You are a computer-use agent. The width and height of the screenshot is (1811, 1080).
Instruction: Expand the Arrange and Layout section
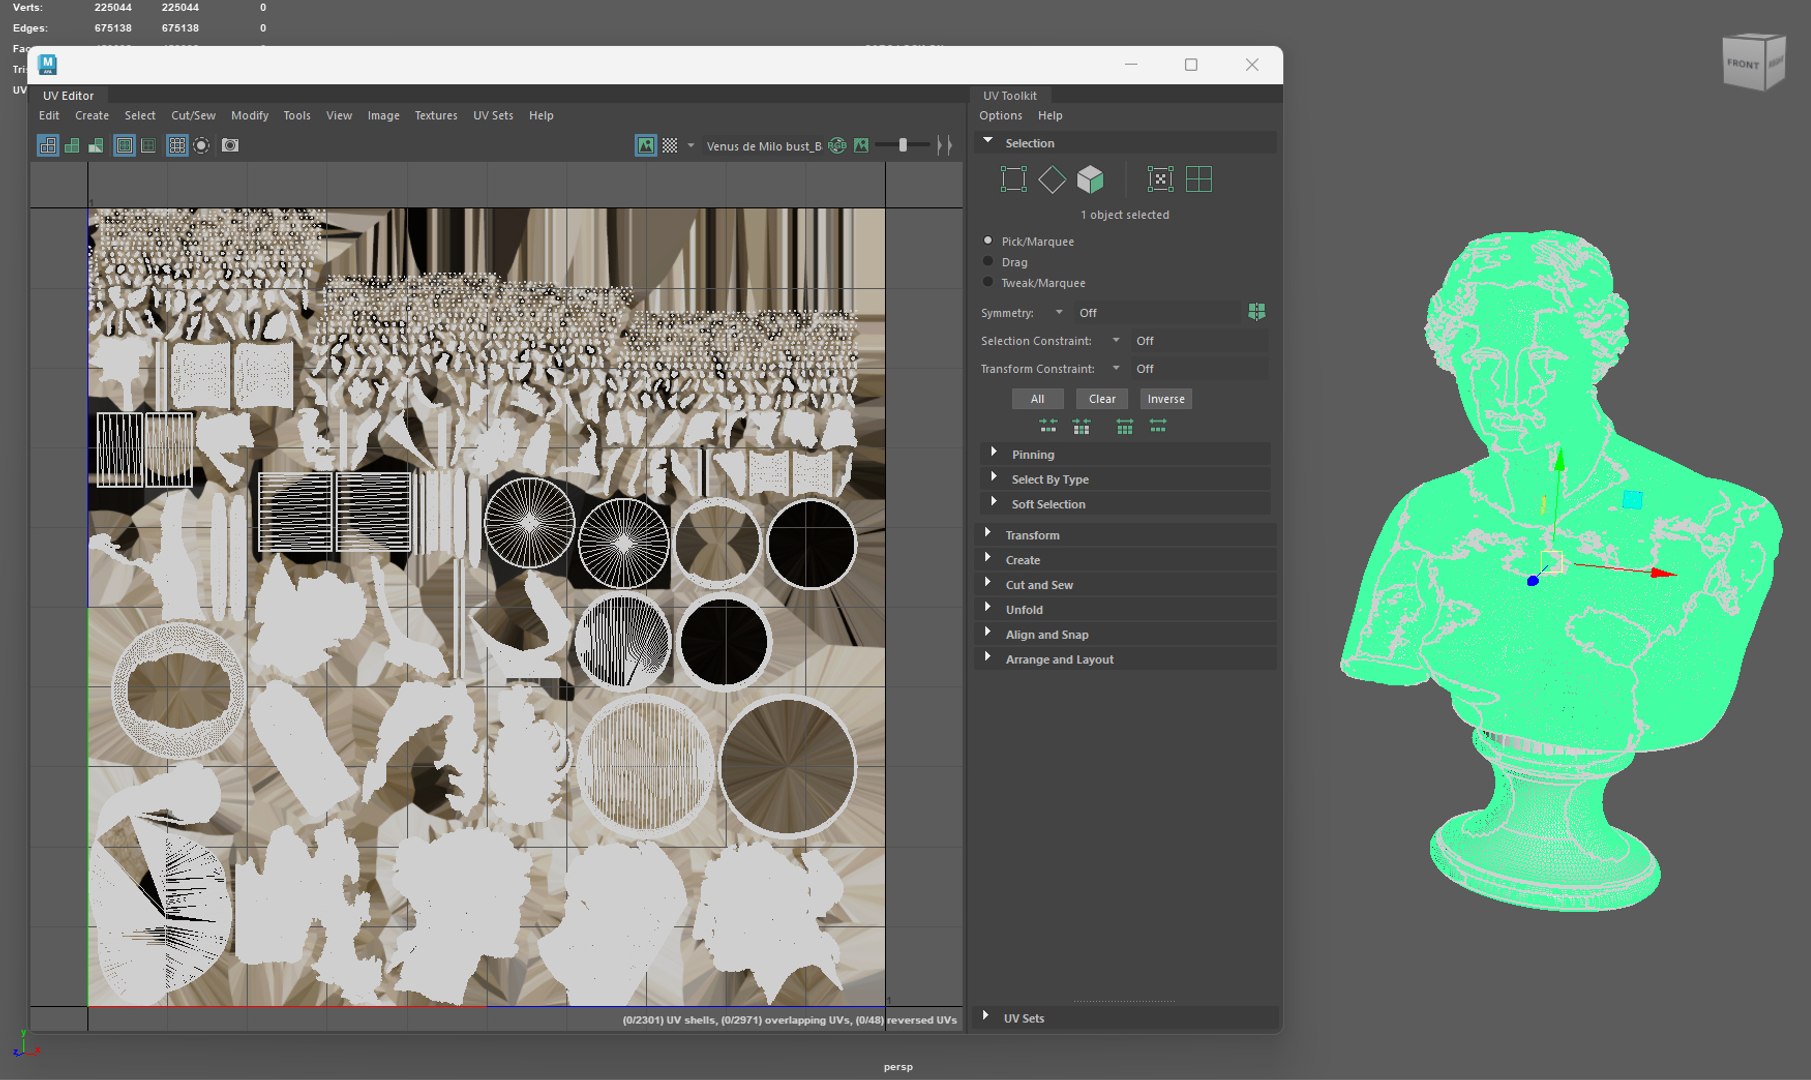pos(1126,660)
